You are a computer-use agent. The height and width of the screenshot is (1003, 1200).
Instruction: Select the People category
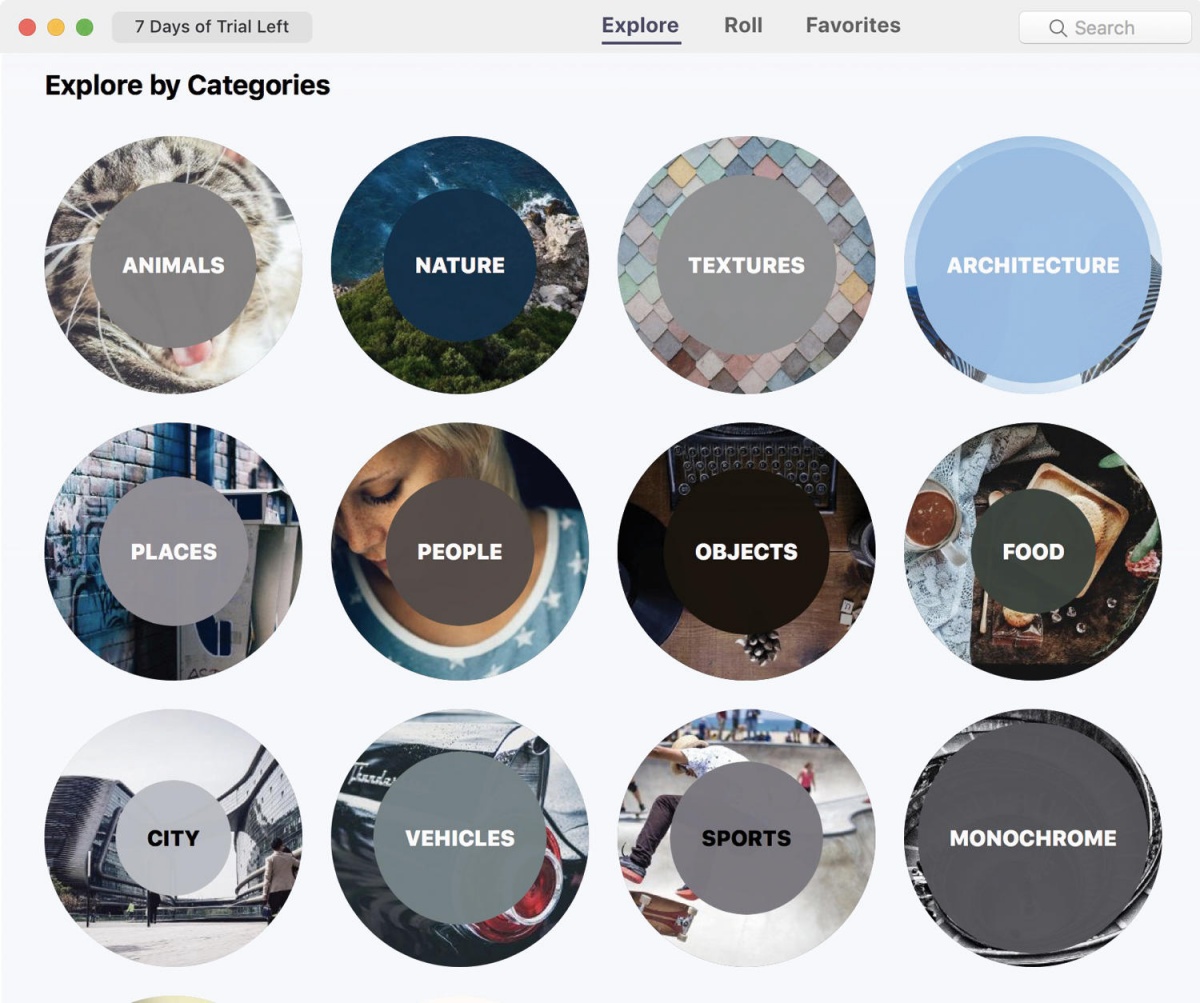460,551
